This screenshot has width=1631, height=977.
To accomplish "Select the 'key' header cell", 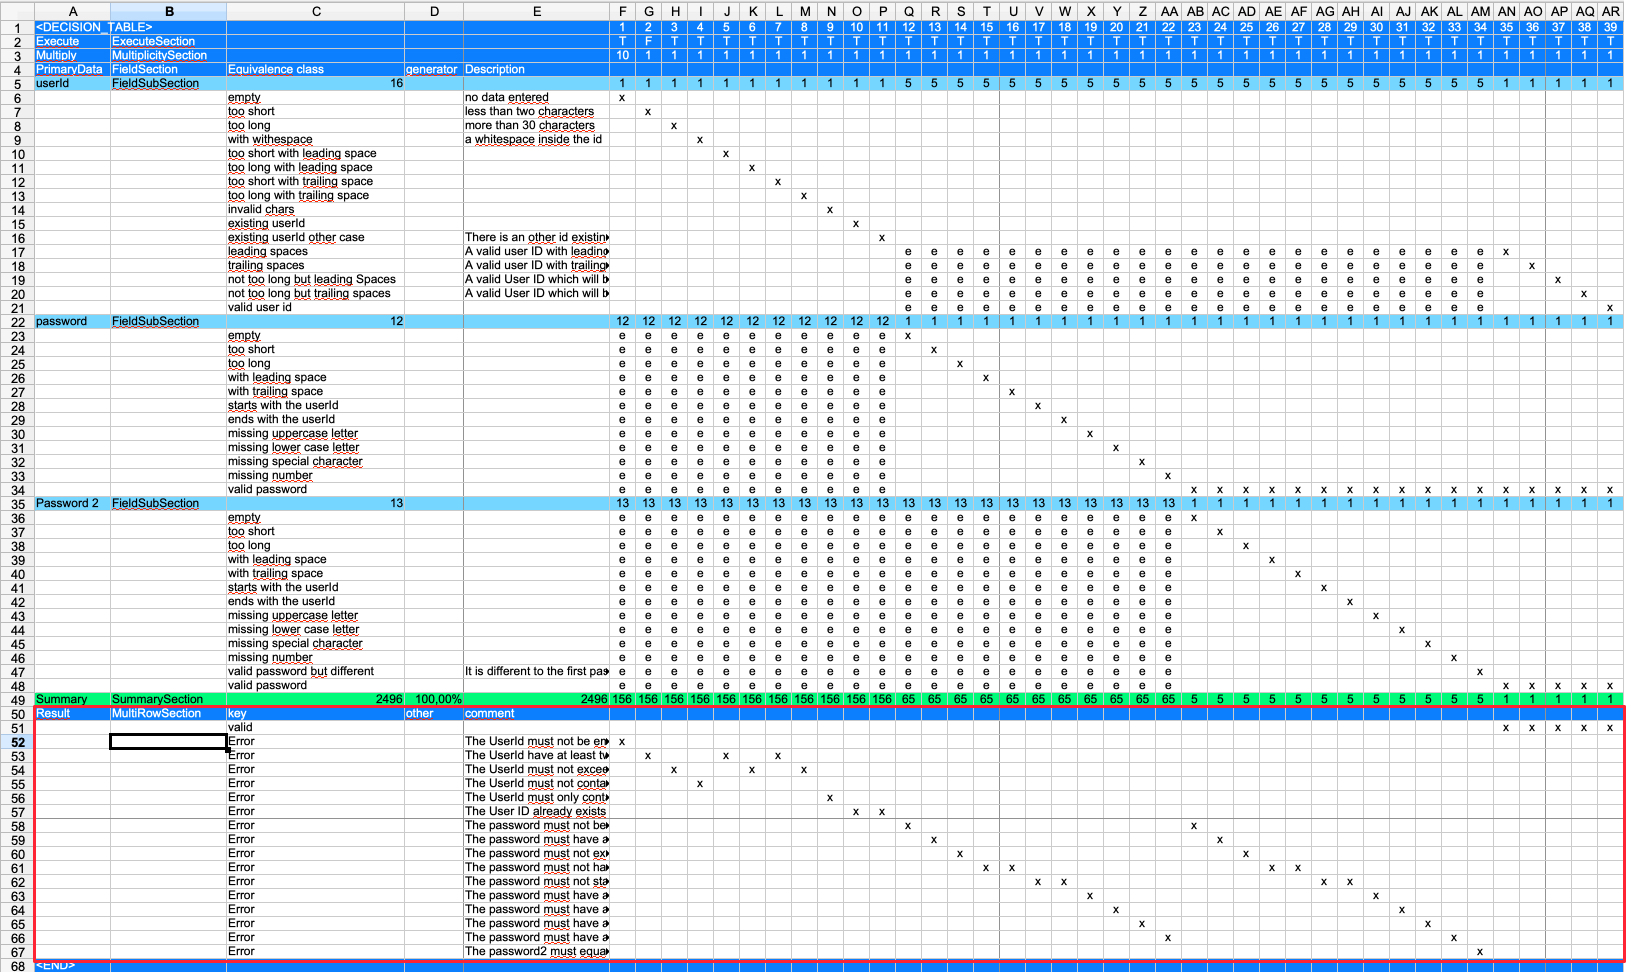I will tap(315, 713).
